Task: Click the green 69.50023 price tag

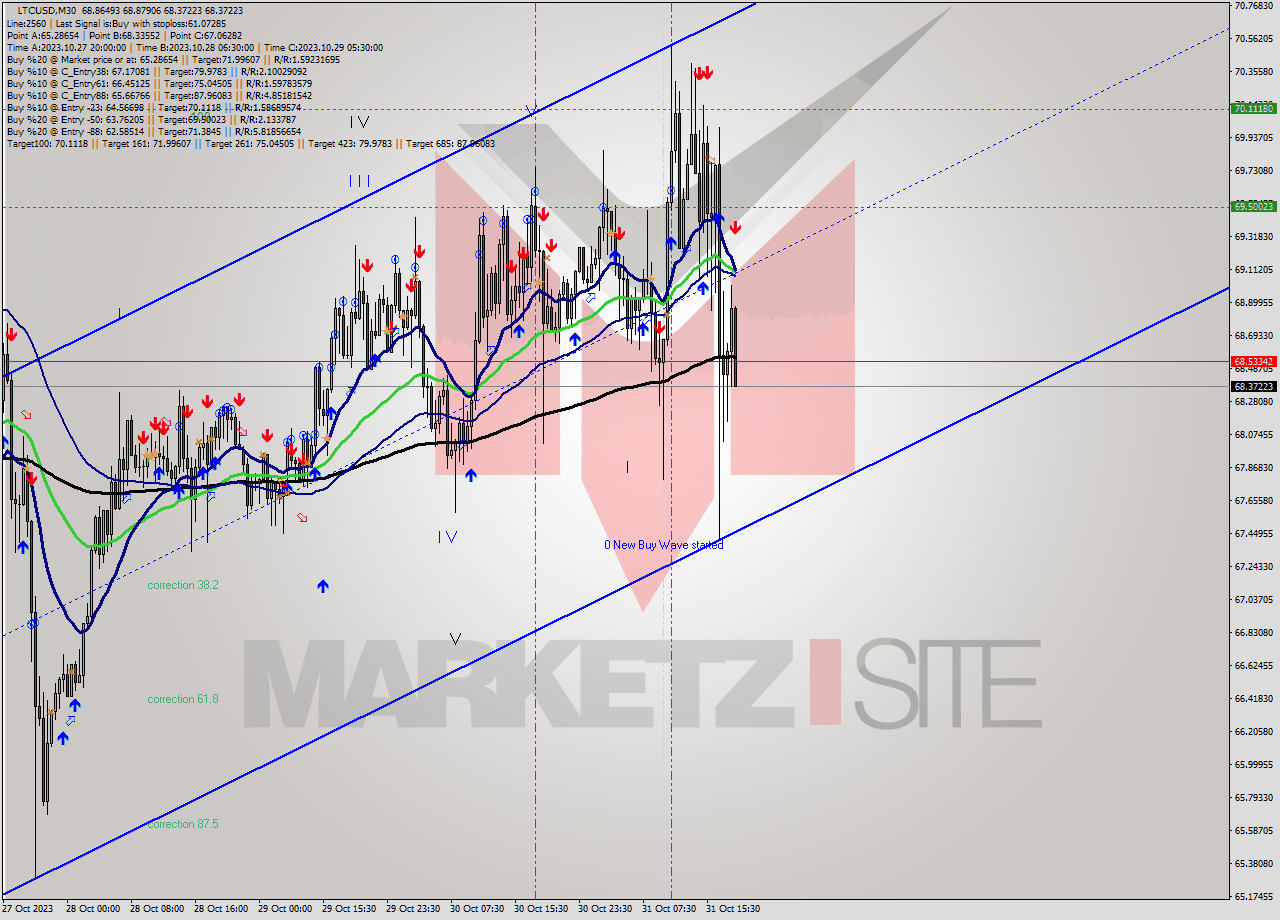Action: [1253, 206]
